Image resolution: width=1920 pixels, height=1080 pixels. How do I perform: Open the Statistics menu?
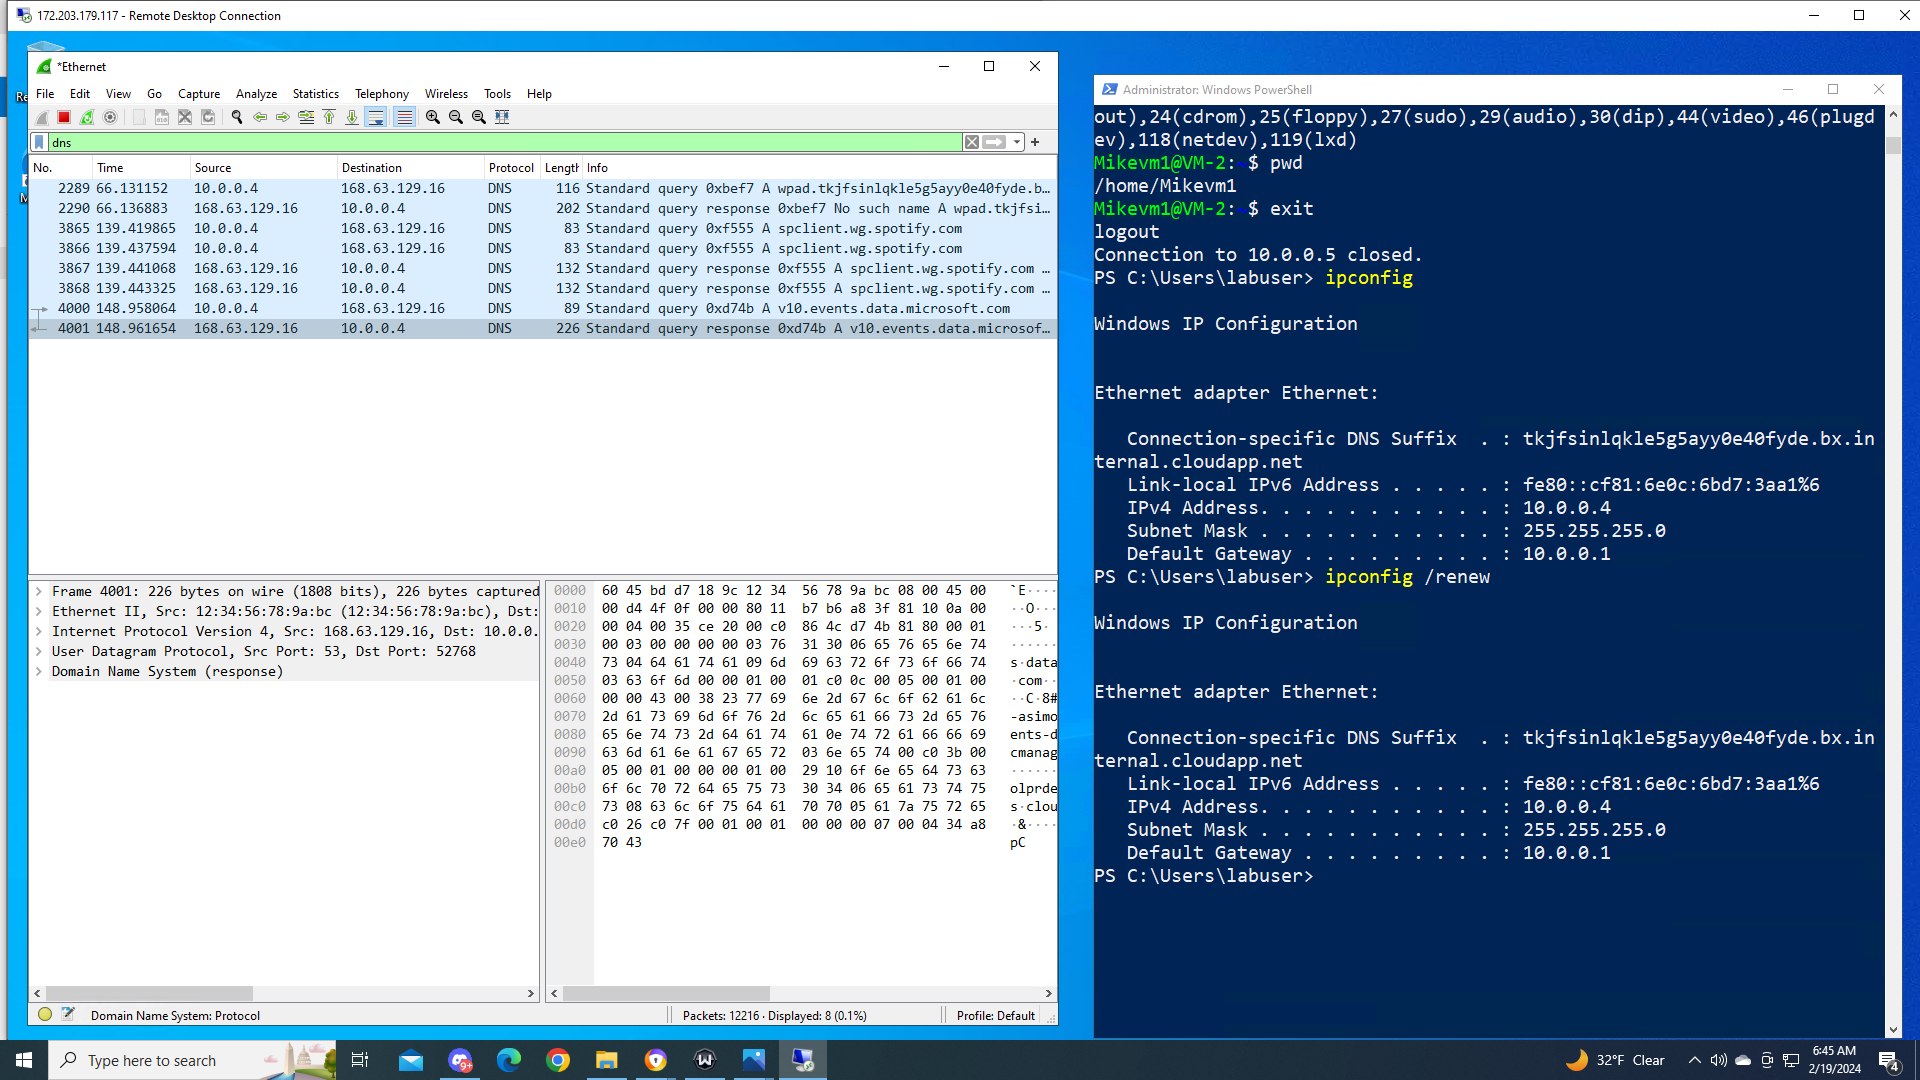click(x=315, y=94)
